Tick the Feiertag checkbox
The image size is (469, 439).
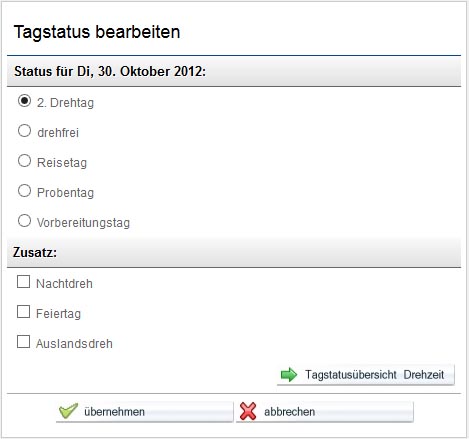(x=23, y=312)
